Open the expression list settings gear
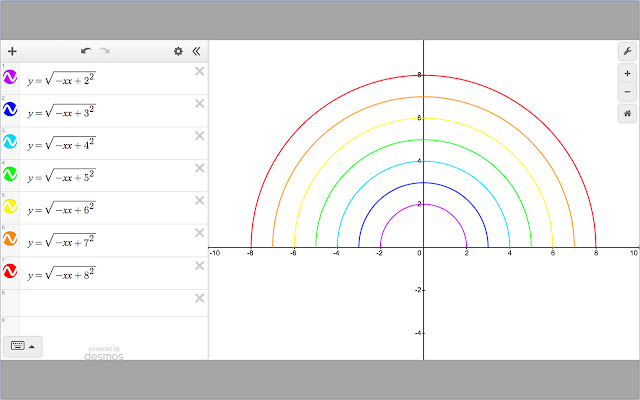Screen dimensions: 640x400 pyautogui.click(x=178, y=51)
